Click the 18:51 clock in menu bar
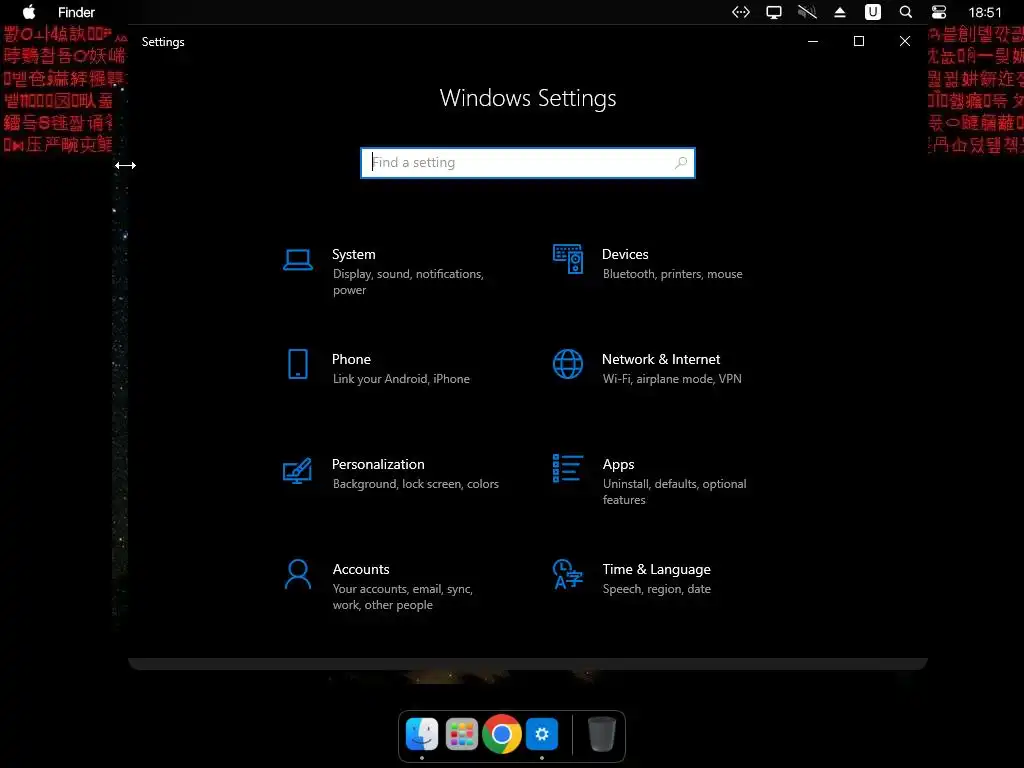 click(985, 12)
